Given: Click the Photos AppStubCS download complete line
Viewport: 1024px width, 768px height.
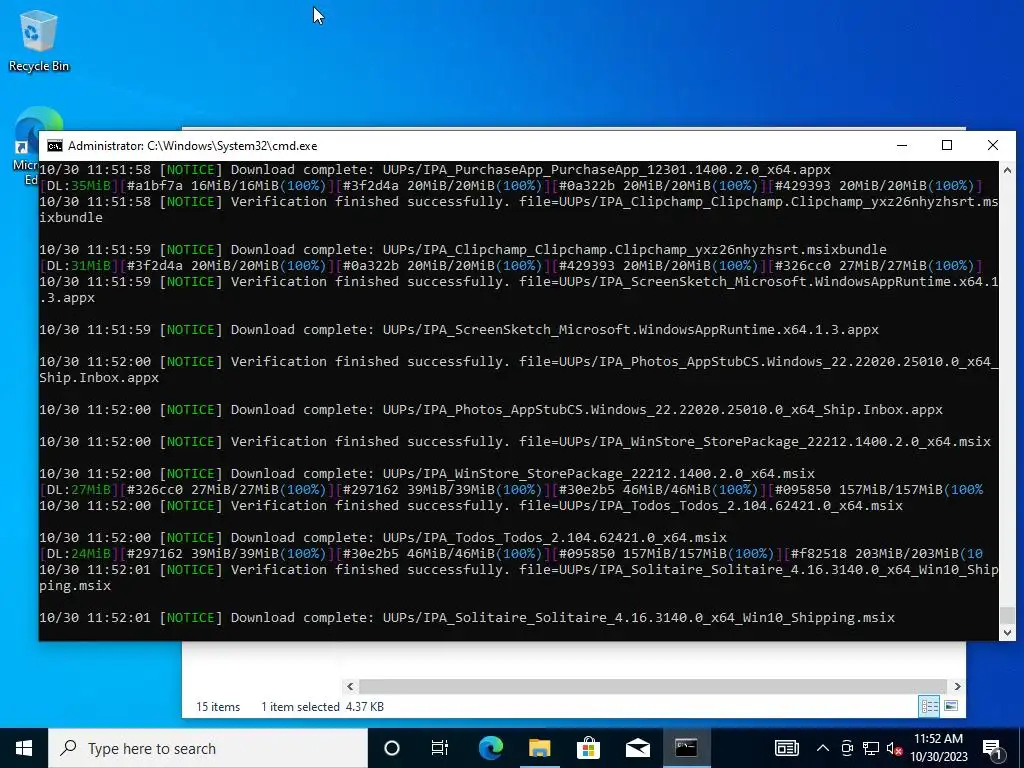Looking at the screenshot, I should pyautogui.click(x=491, y=409).
